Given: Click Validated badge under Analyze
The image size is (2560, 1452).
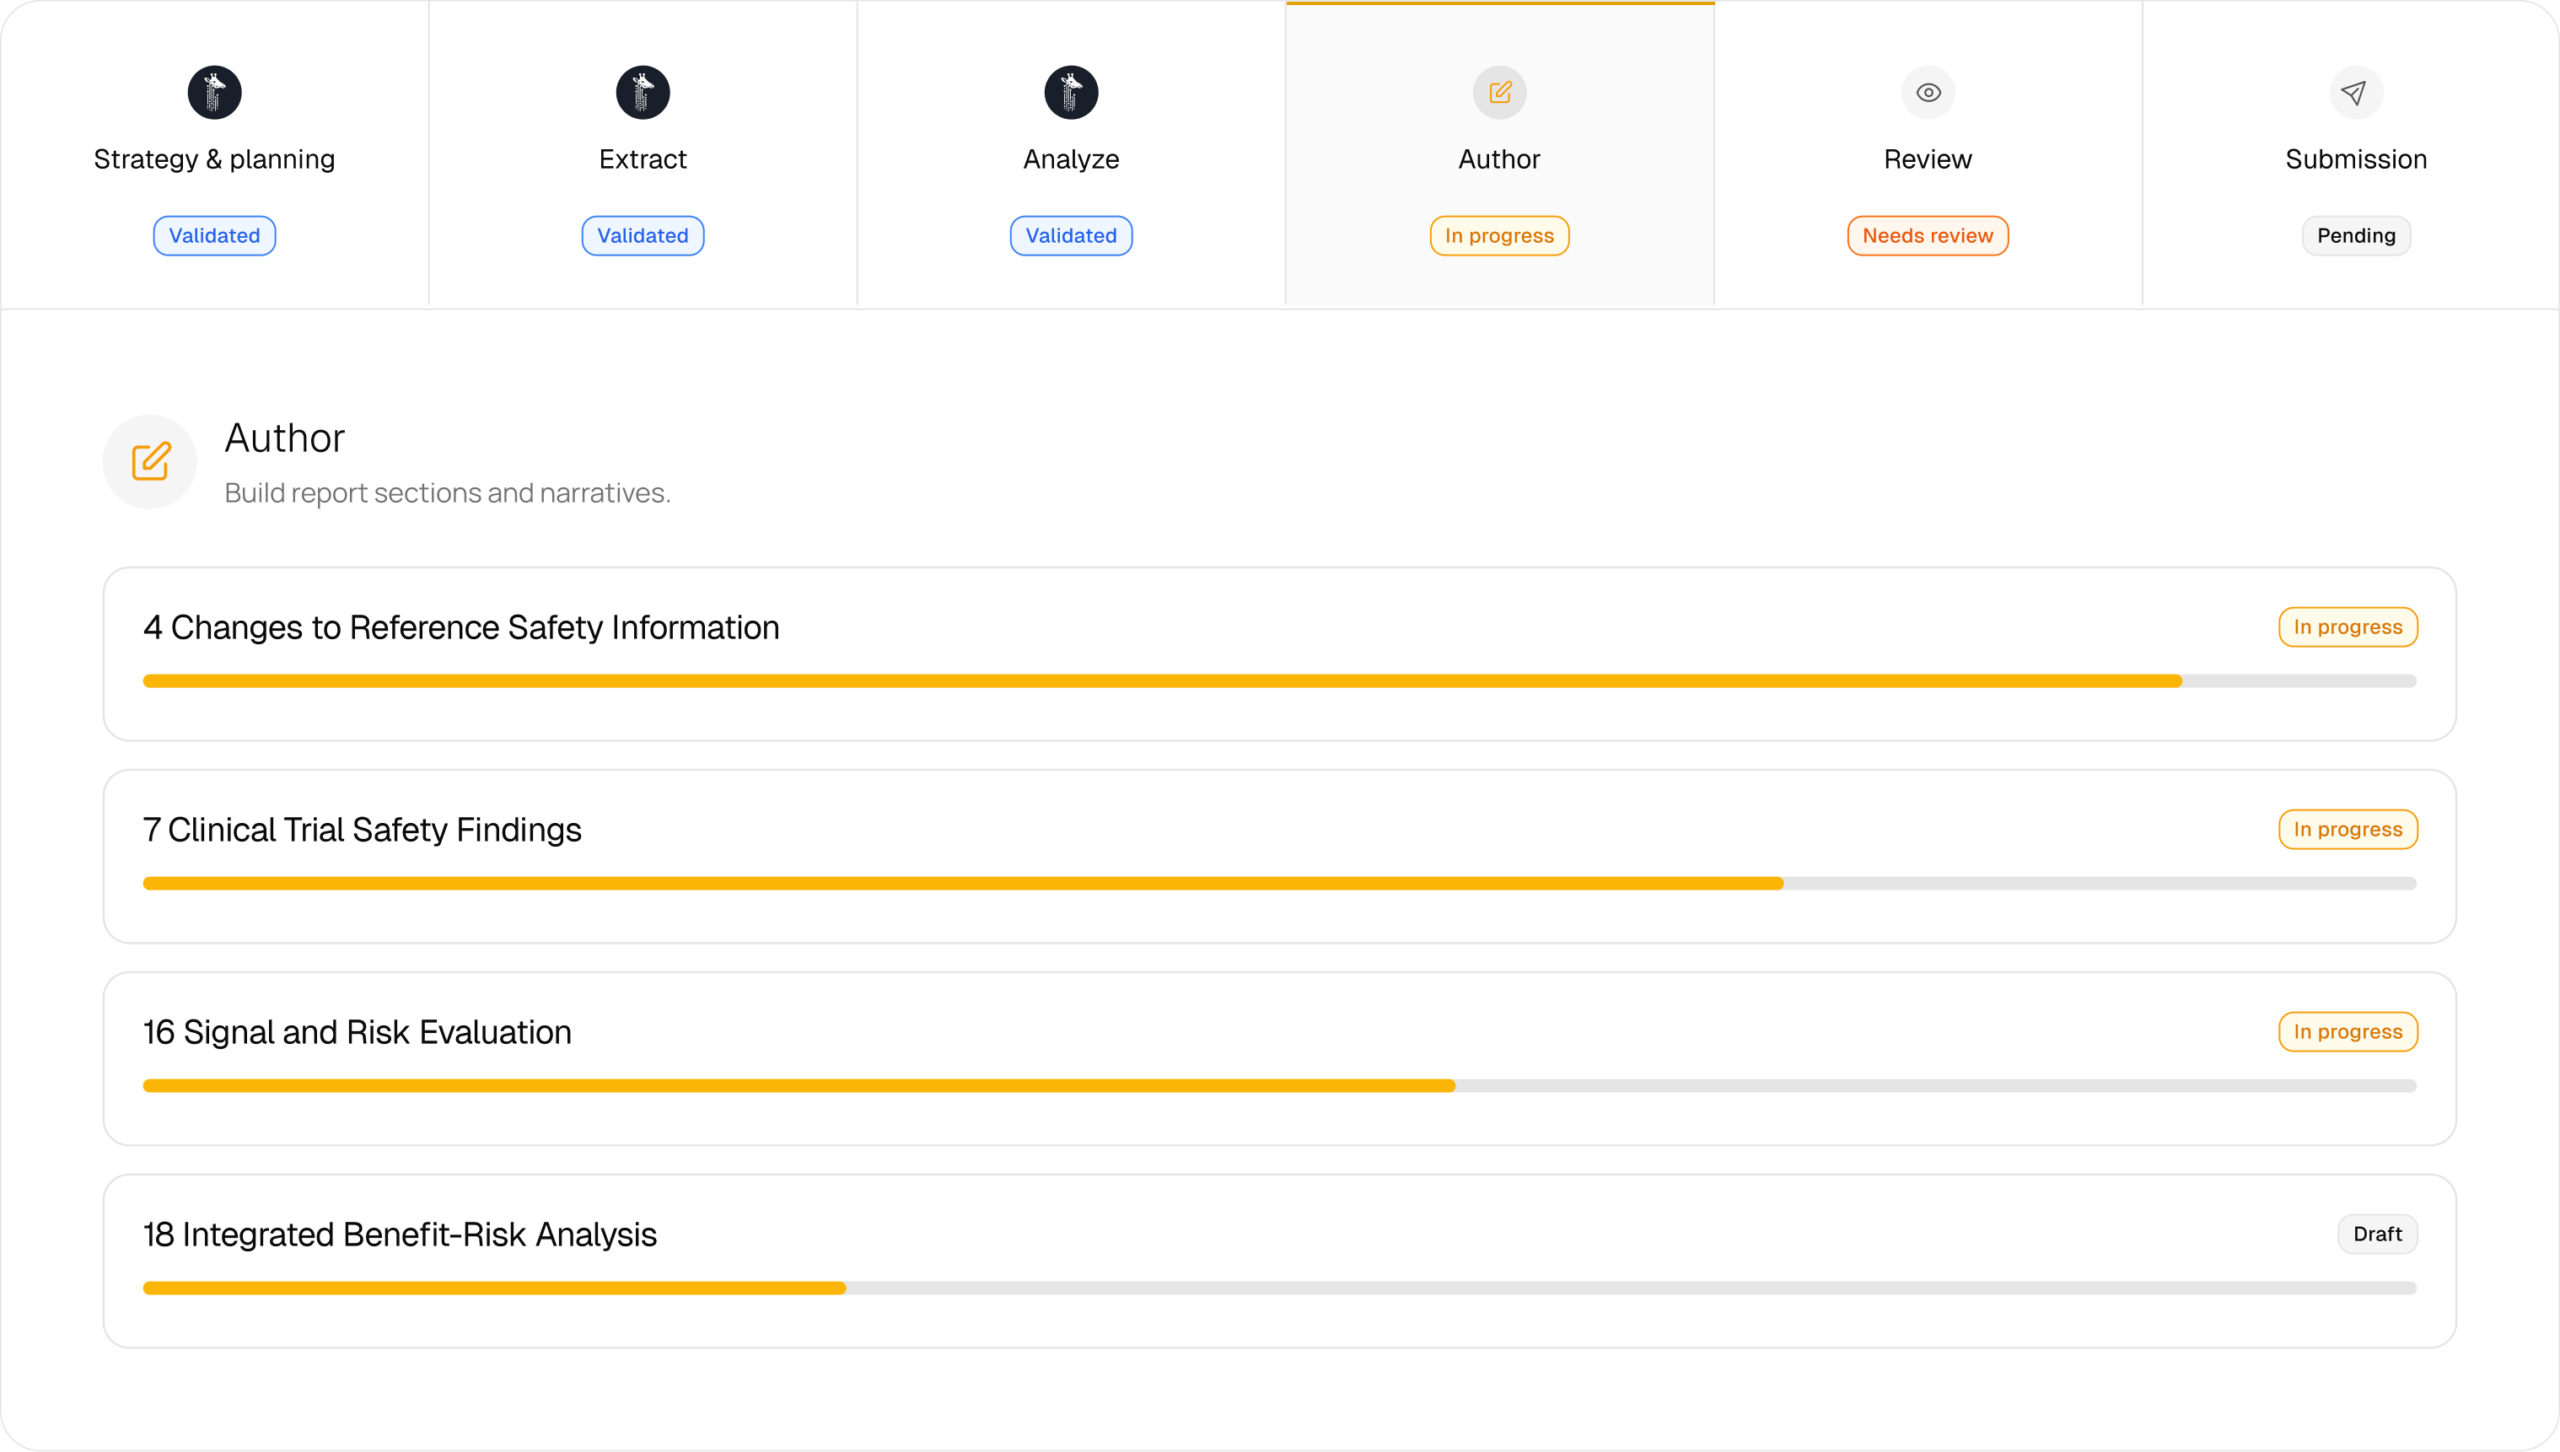Looking at the screenshot, I should click(1071, 236).
